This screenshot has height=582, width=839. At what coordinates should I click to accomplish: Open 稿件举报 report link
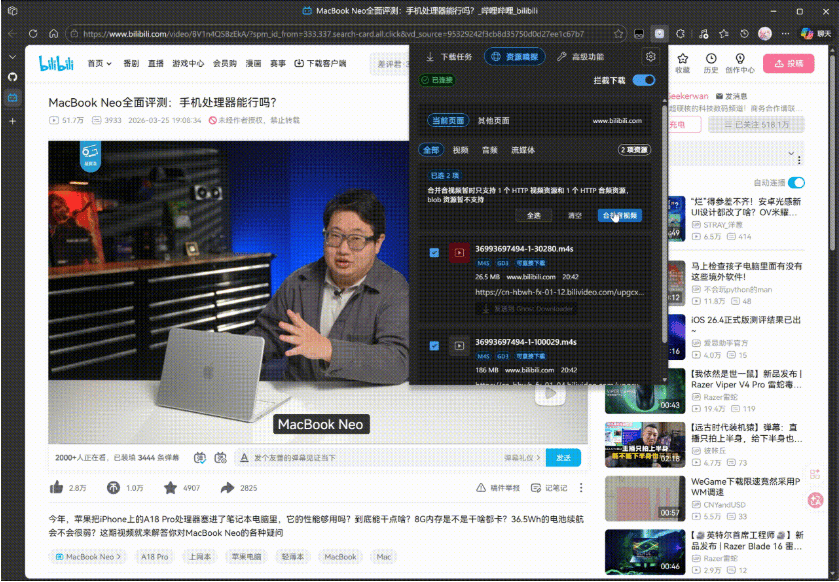coord(498,487)
